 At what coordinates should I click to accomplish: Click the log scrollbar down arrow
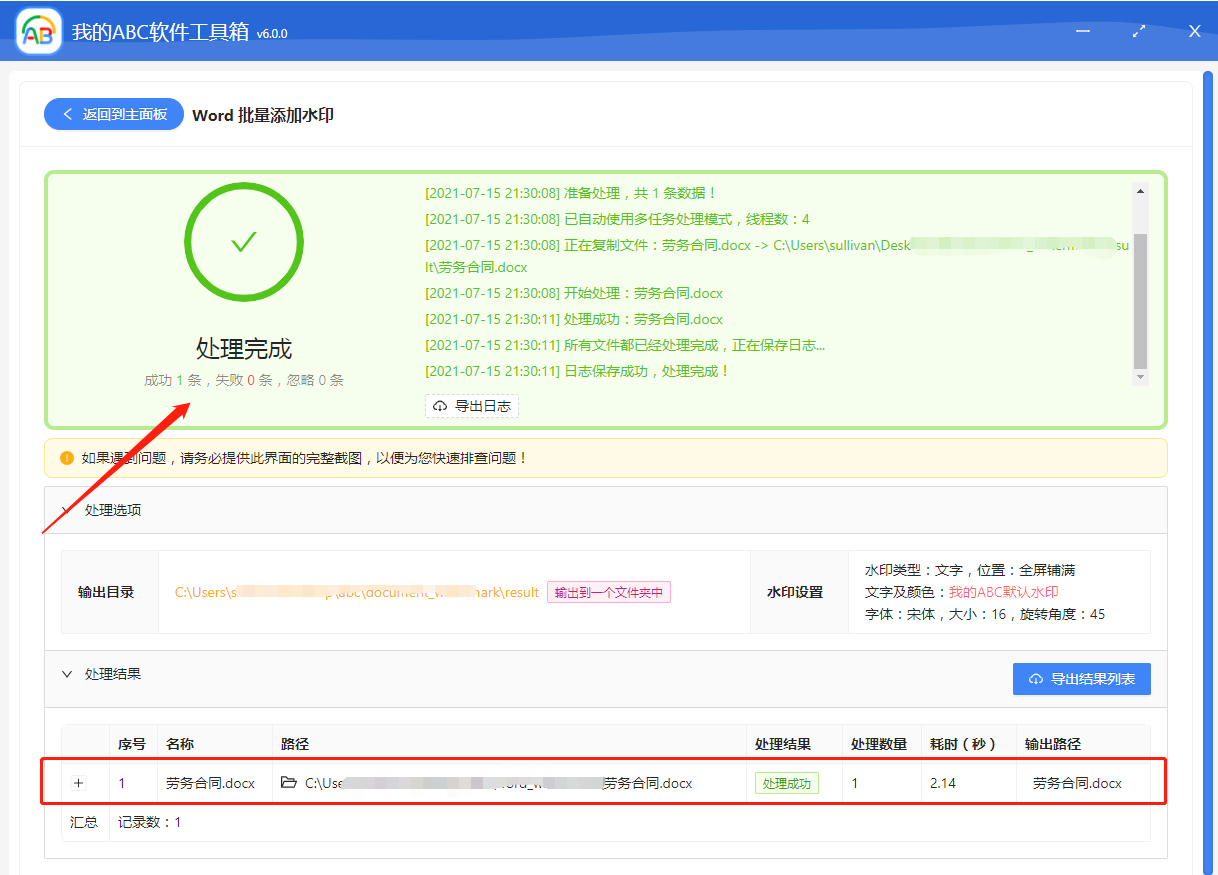[x=1139, y=378]
